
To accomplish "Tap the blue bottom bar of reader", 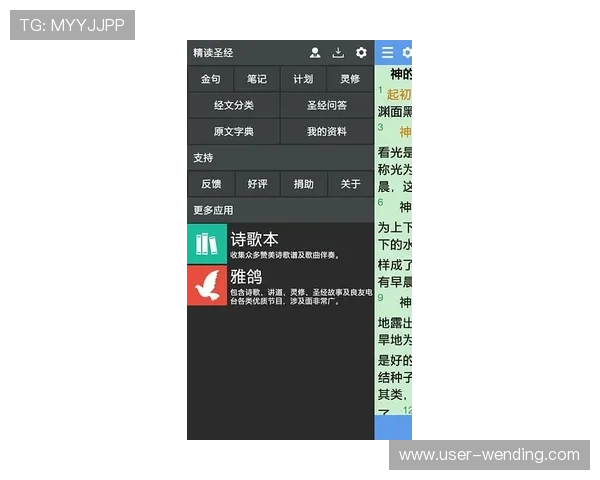I will click(x=393, y=427).
